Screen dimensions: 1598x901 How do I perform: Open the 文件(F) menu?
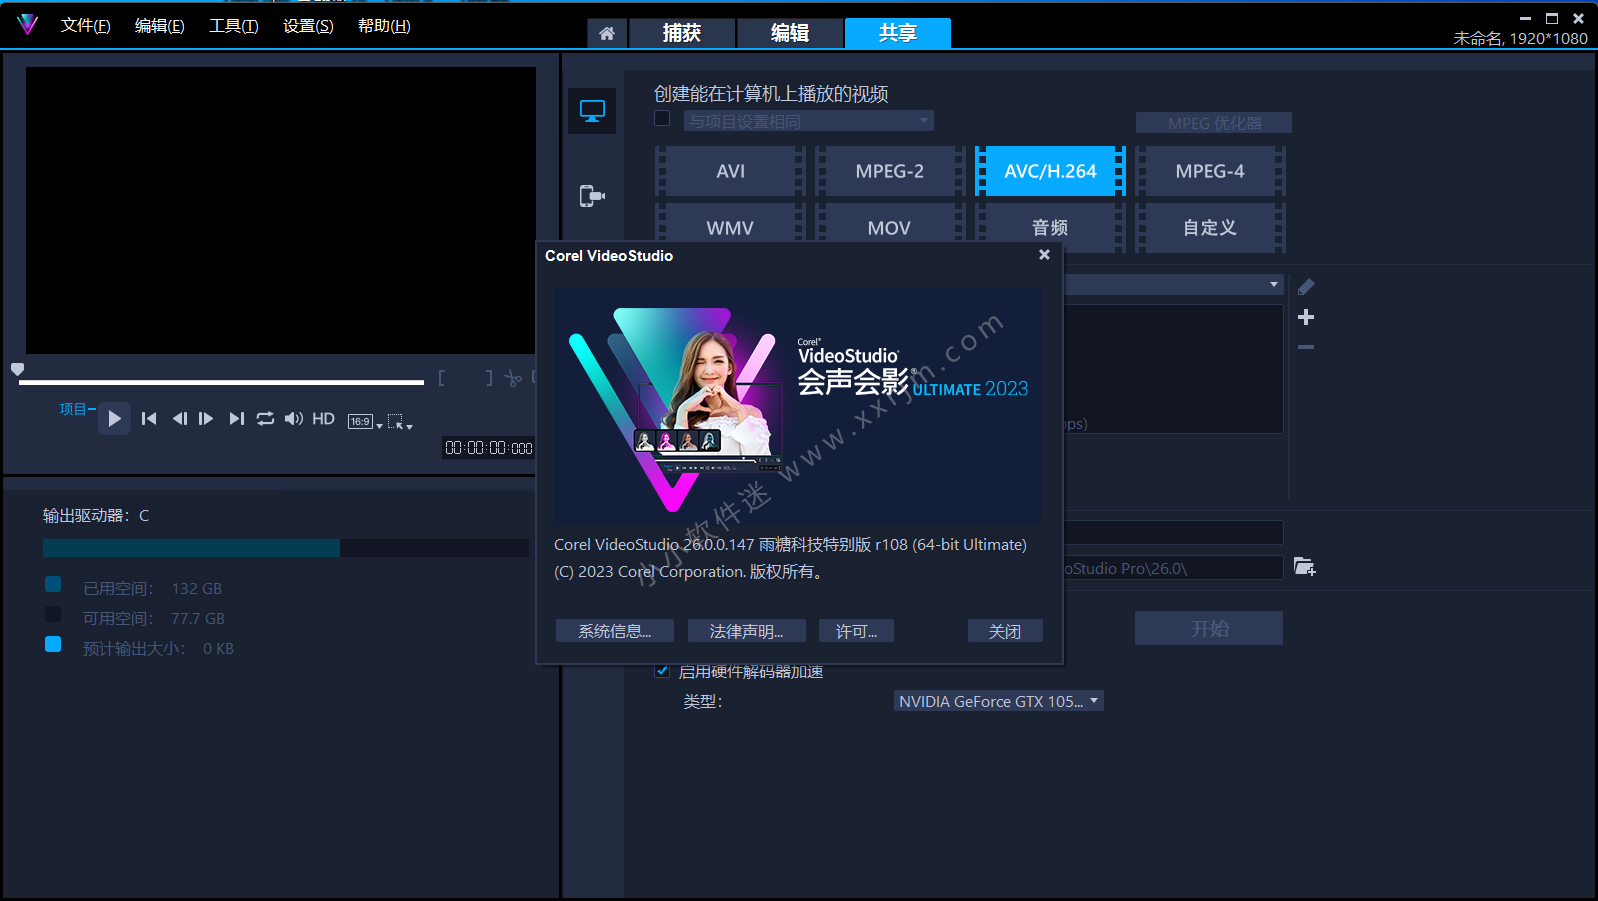(x=85, y=26)
